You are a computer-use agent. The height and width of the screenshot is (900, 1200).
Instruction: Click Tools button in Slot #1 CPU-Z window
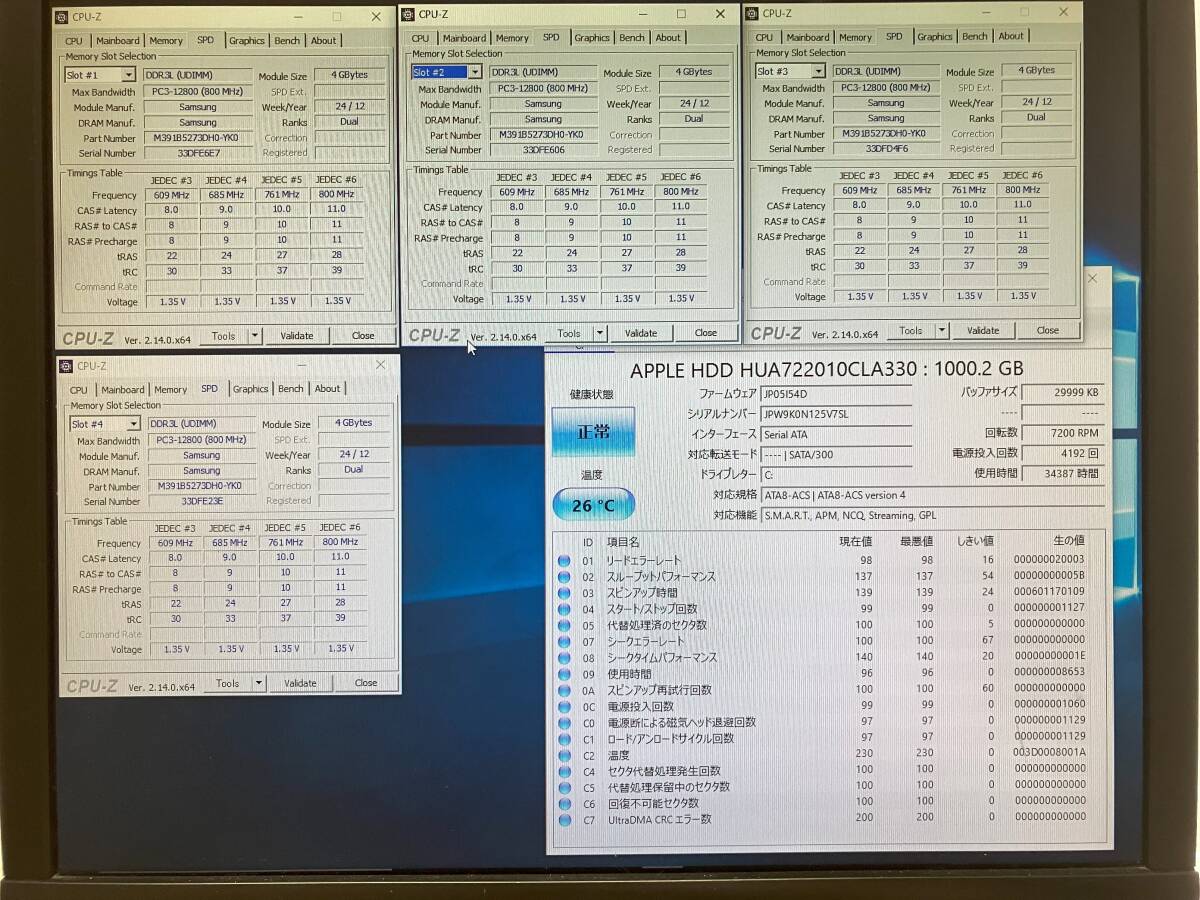[x=223, y=336]
